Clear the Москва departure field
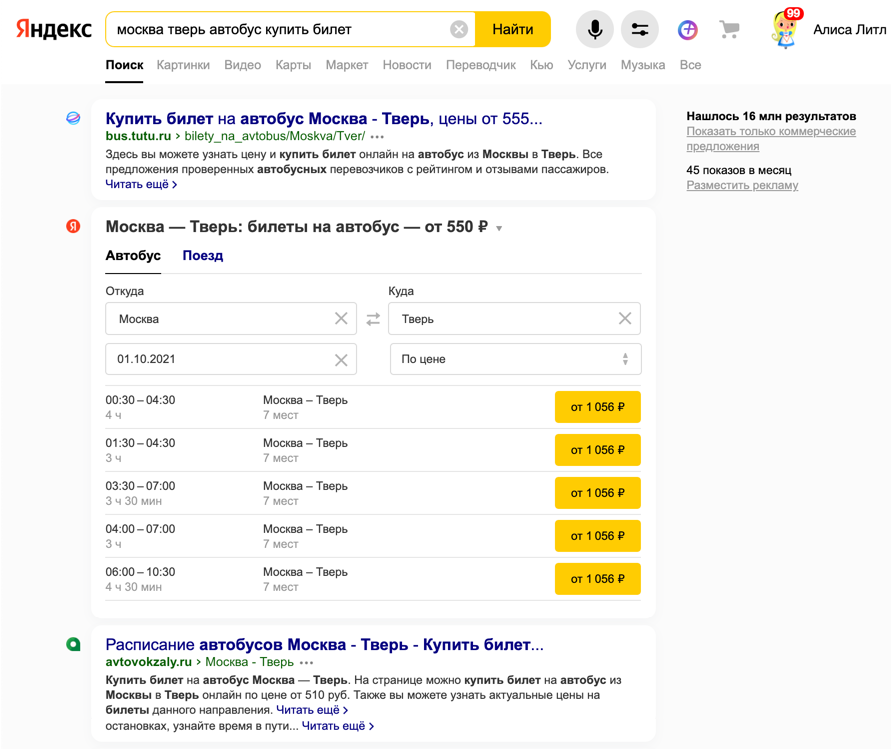Viewport: 891px width, 749px height. (x=341, y=319)
